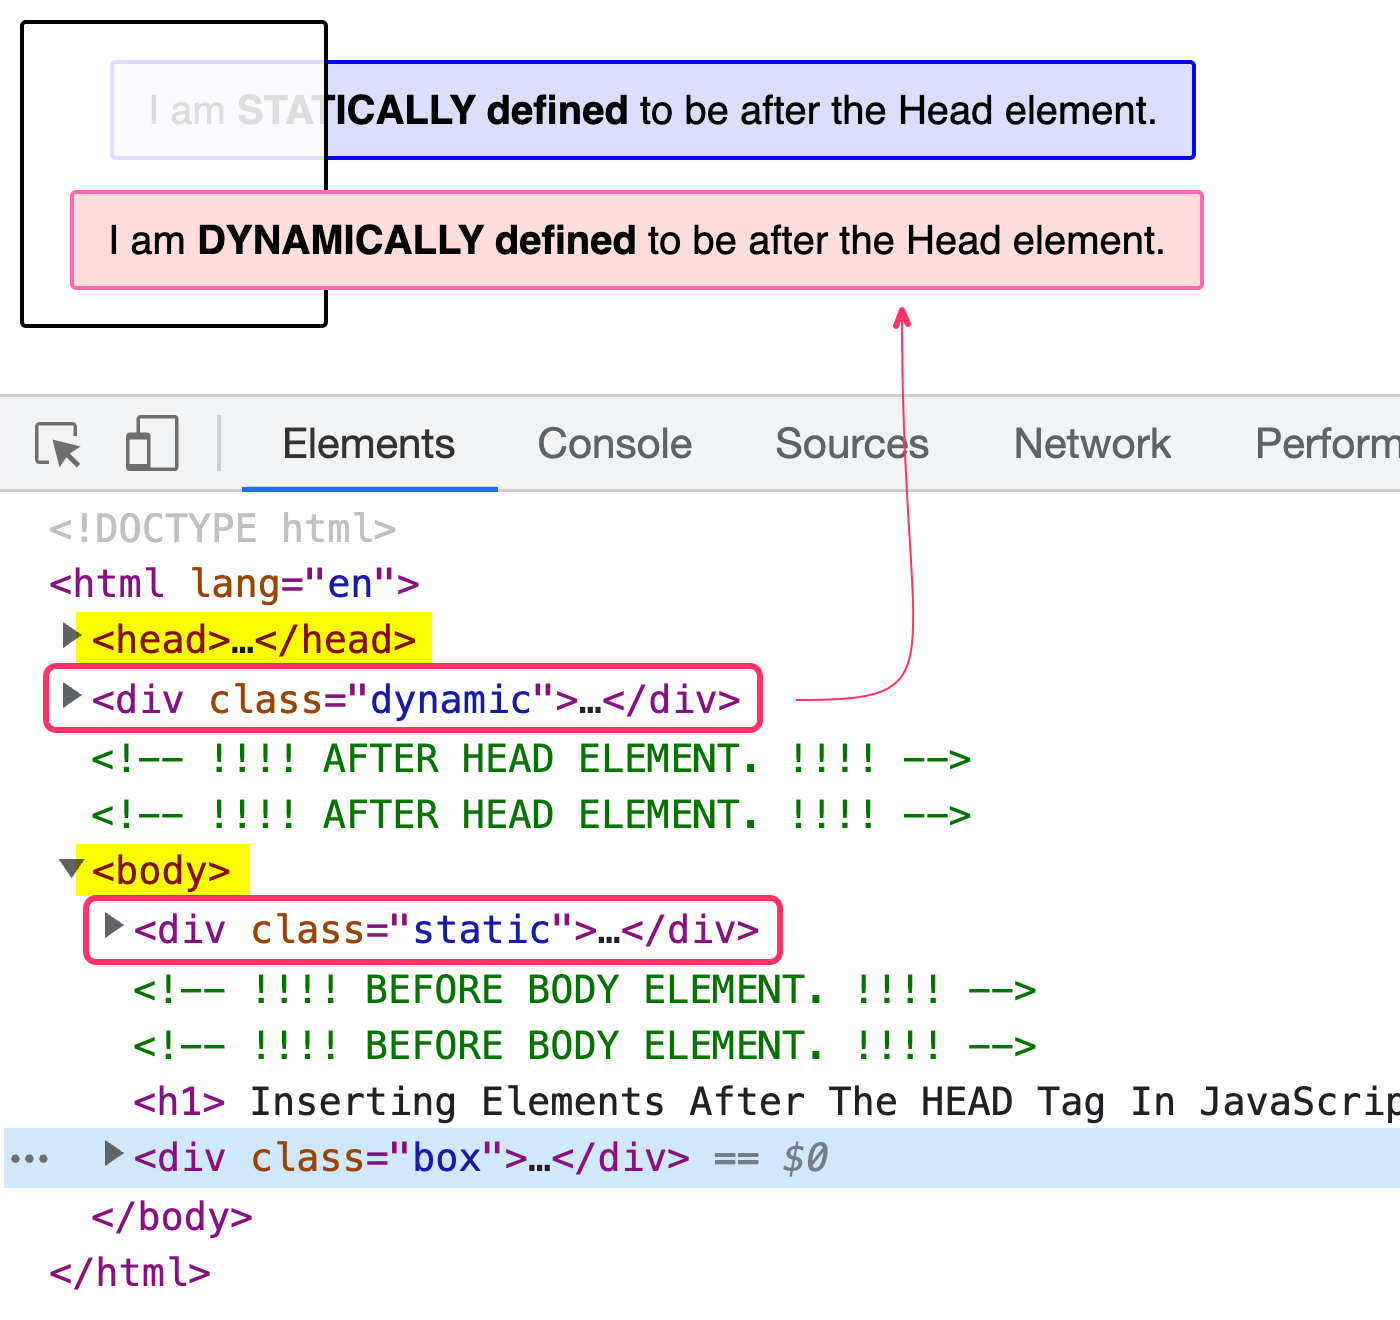
Task: Expand the div with class dynamic
Action: [x=70, y=697]
